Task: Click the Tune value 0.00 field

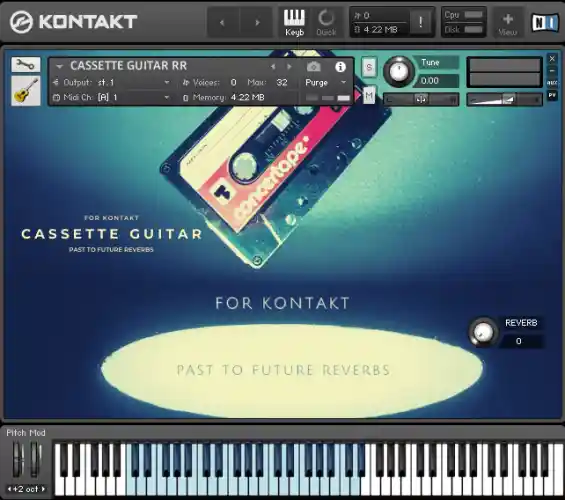Action: 436,81
